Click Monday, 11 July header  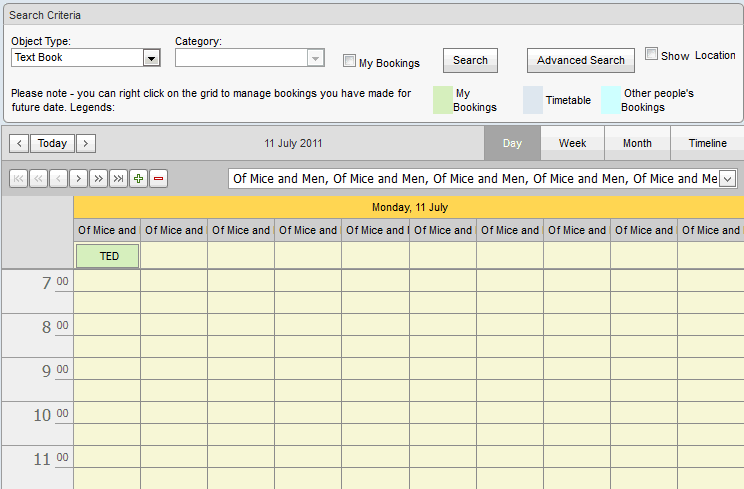(409, 207)
